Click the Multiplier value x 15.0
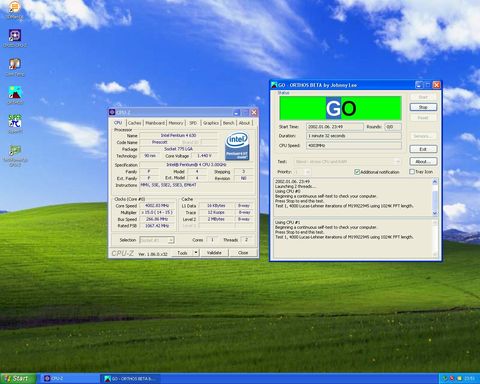The width and height of the screenshot is (480, 384). [x=157, y=212]
